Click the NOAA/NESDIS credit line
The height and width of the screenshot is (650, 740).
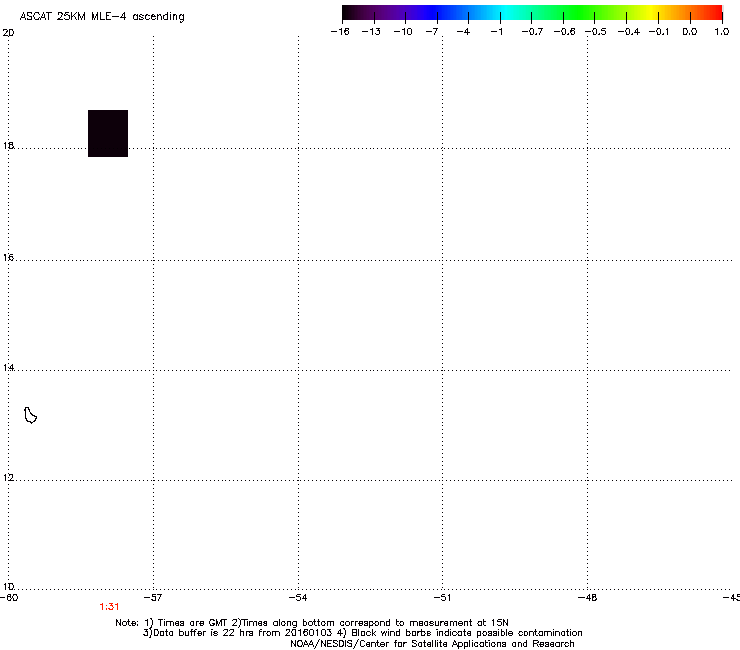pos(432,644)
